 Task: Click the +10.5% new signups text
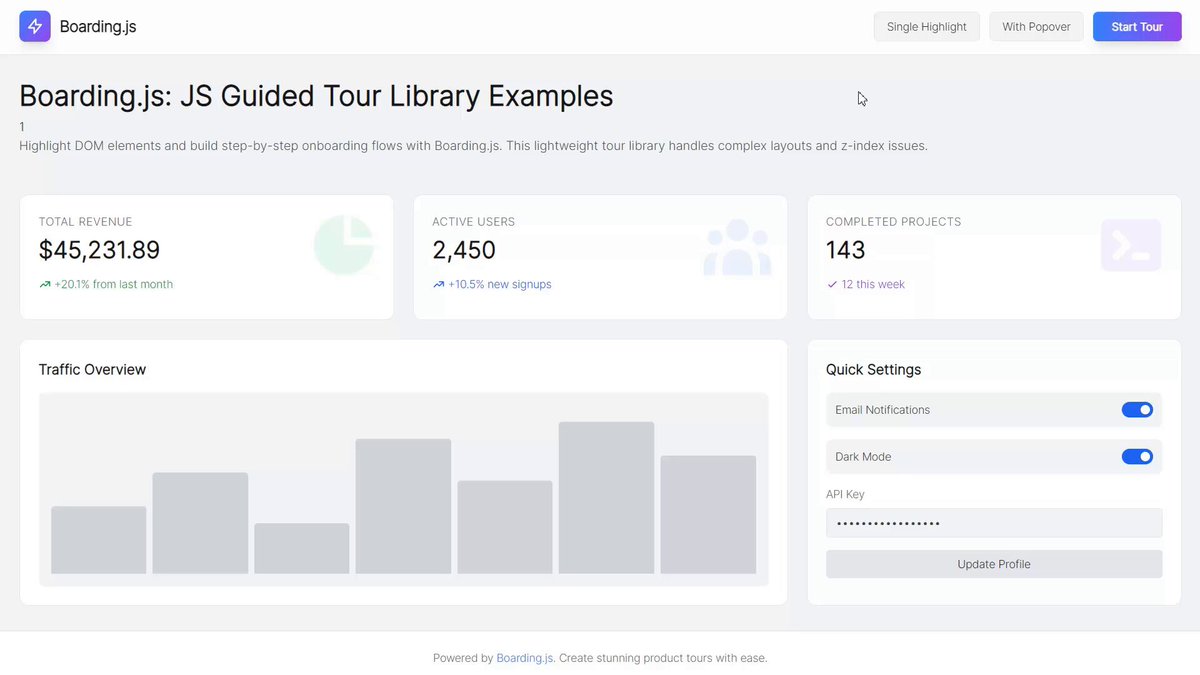click(x=500, y=285)
